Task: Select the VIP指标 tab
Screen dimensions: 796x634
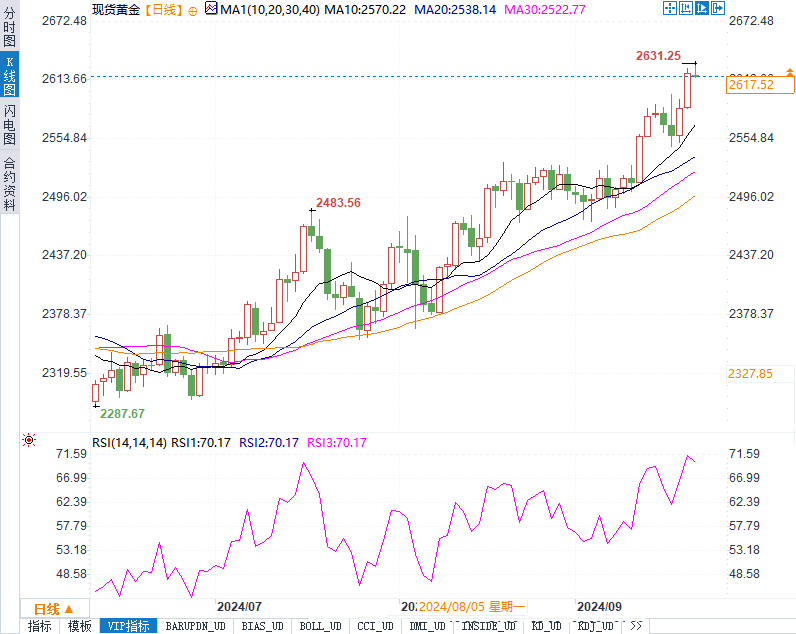Action: point(129,626)
